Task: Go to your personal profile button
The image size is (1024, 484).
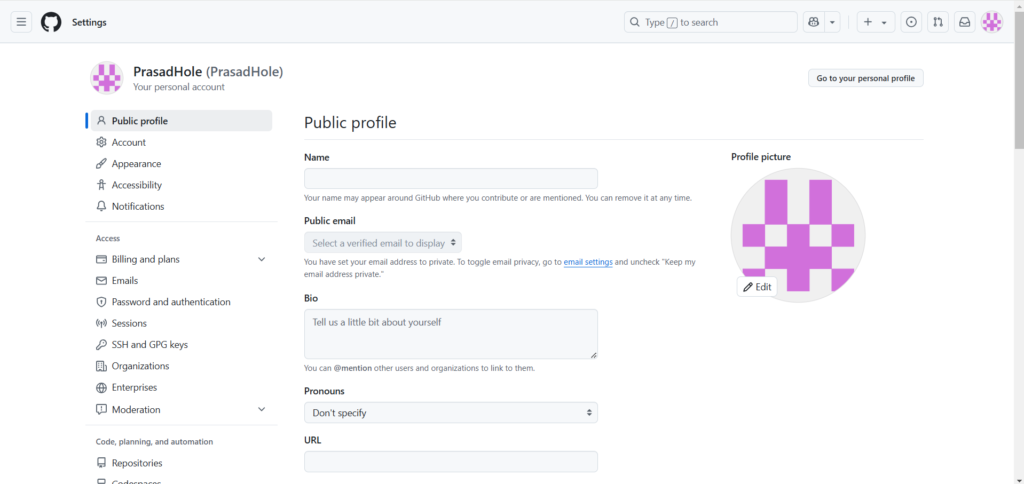Action: [x=865, y=78]
